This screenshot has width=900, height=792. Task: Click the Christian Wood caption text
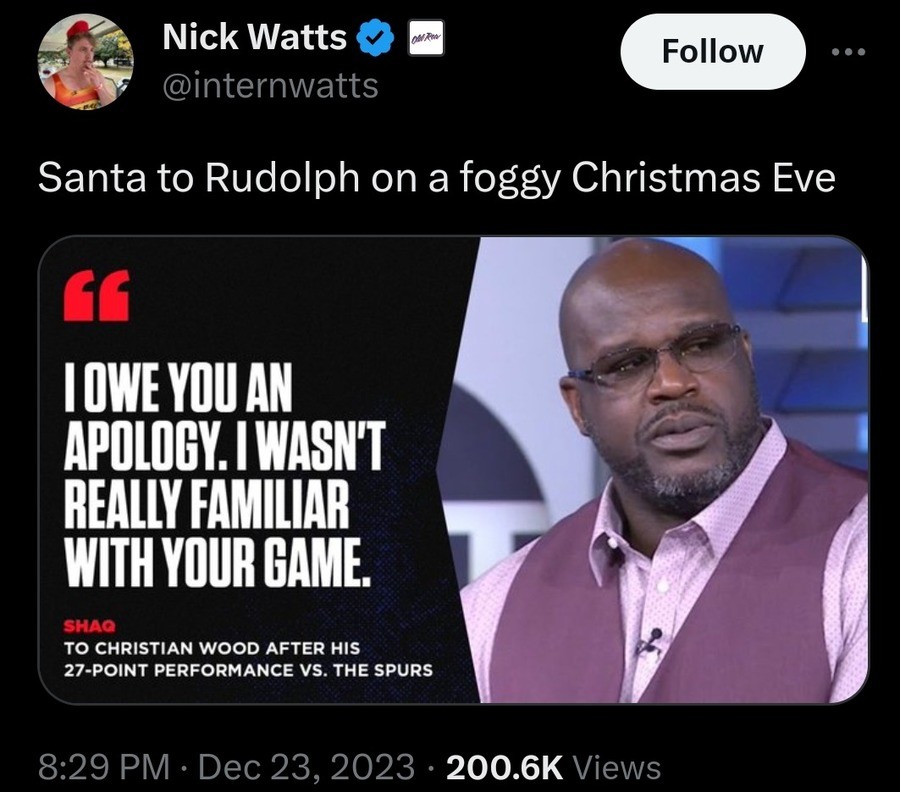(x=248, y=659)
